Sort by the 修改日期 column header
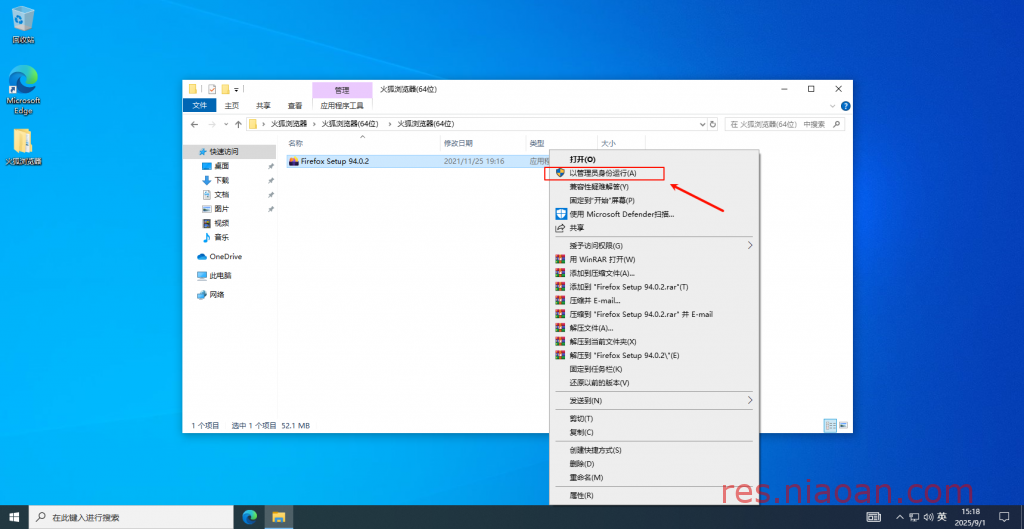 click(x=483, y=143)
